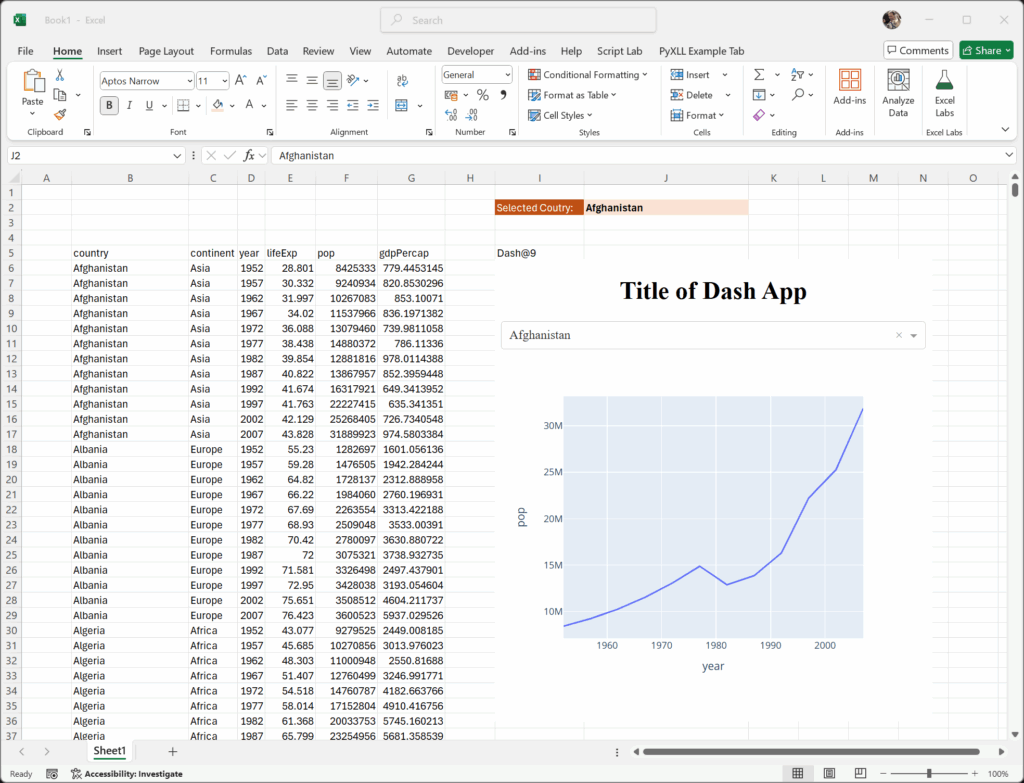Viewport: 1024px width, 783px height.
Task: Click the Wrap Text icon
Action: 402,80
